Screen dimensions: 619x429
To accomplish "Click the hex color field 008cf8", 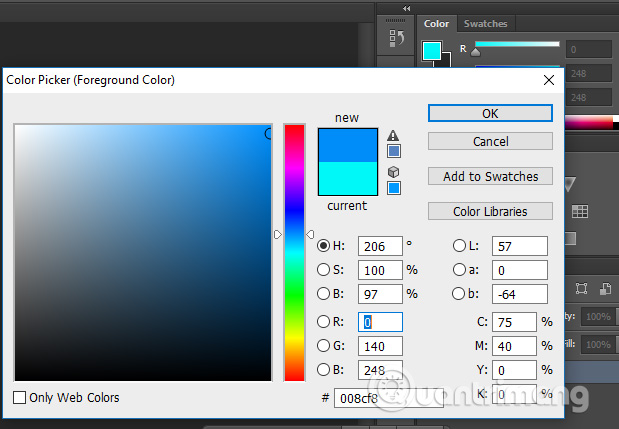I will 388,398.
